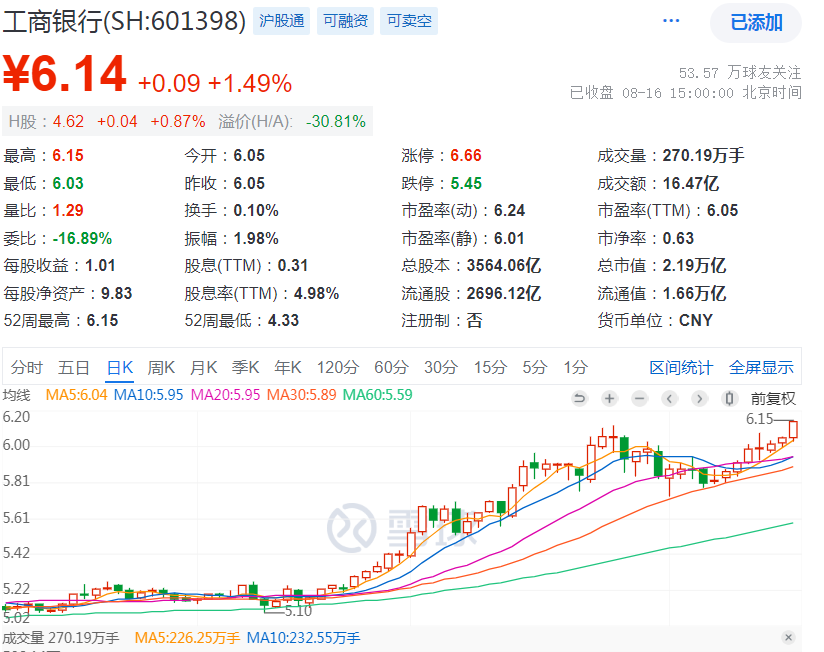Click the H股 price 4.62
This screenshot has height=652, width=824.
68,121
